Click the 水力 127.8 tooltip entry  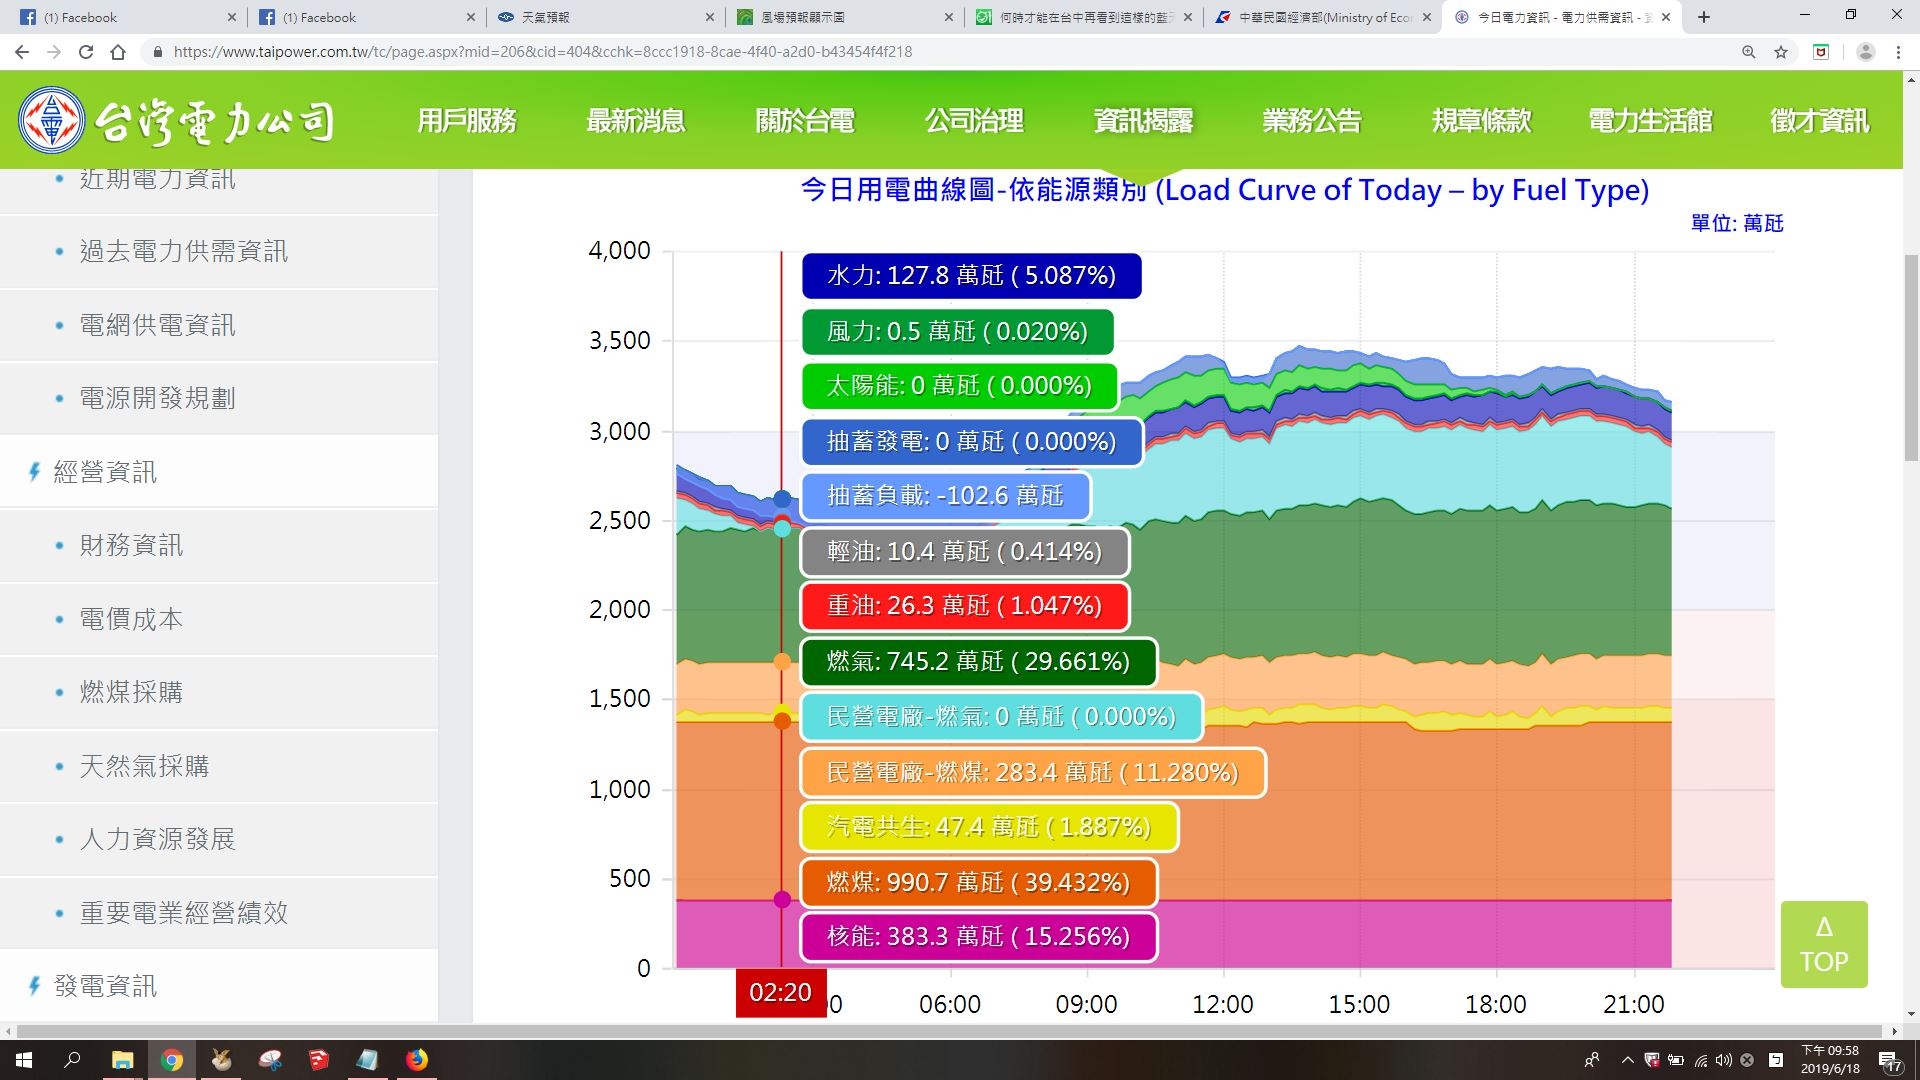tap(971, 276)
